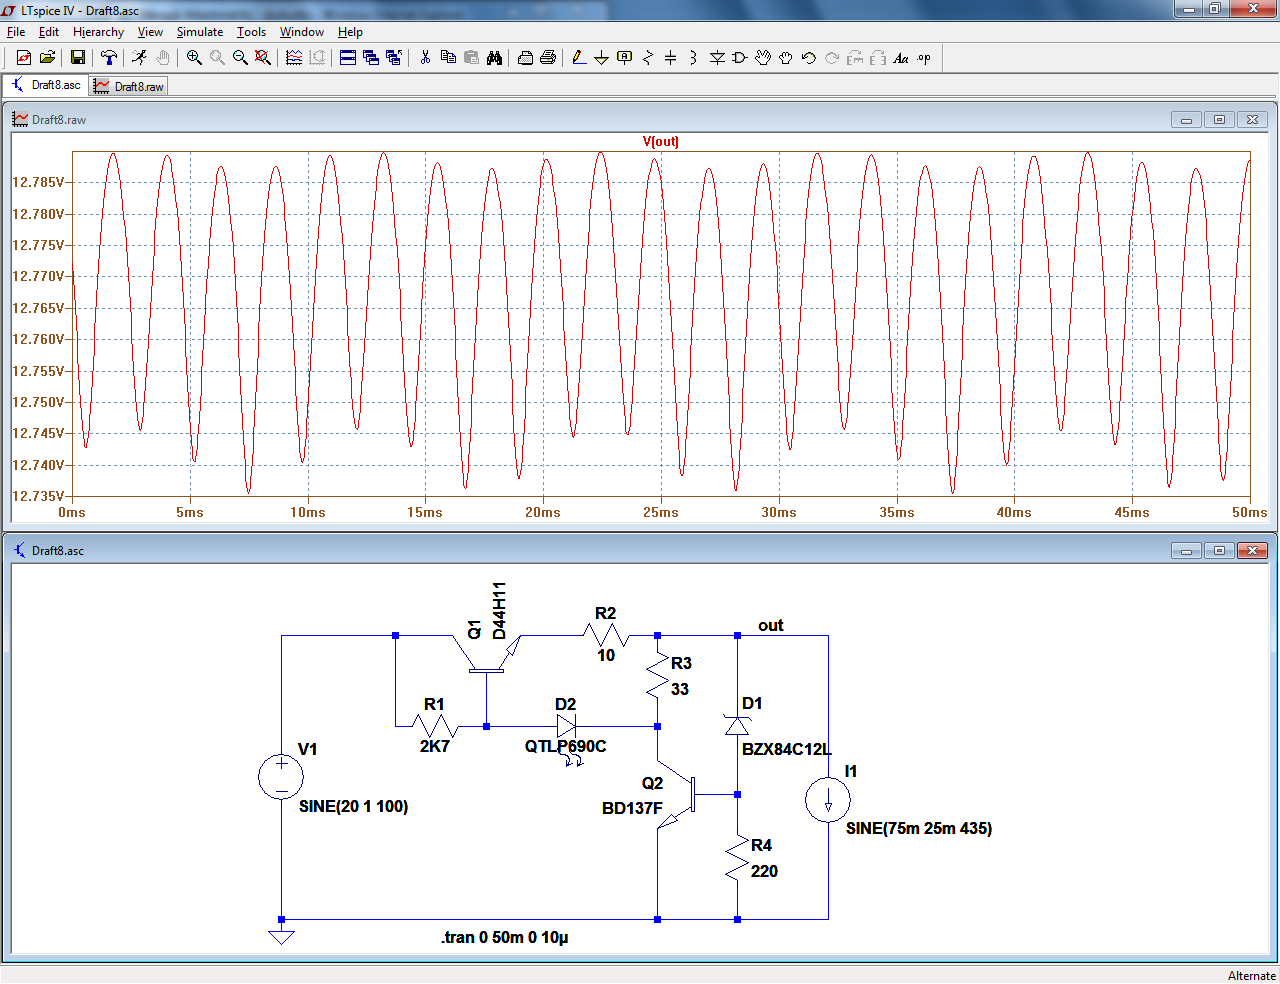Select the Place Inductor tool
This screenshot has height=984, width=1280.
(x=694, y=58)
